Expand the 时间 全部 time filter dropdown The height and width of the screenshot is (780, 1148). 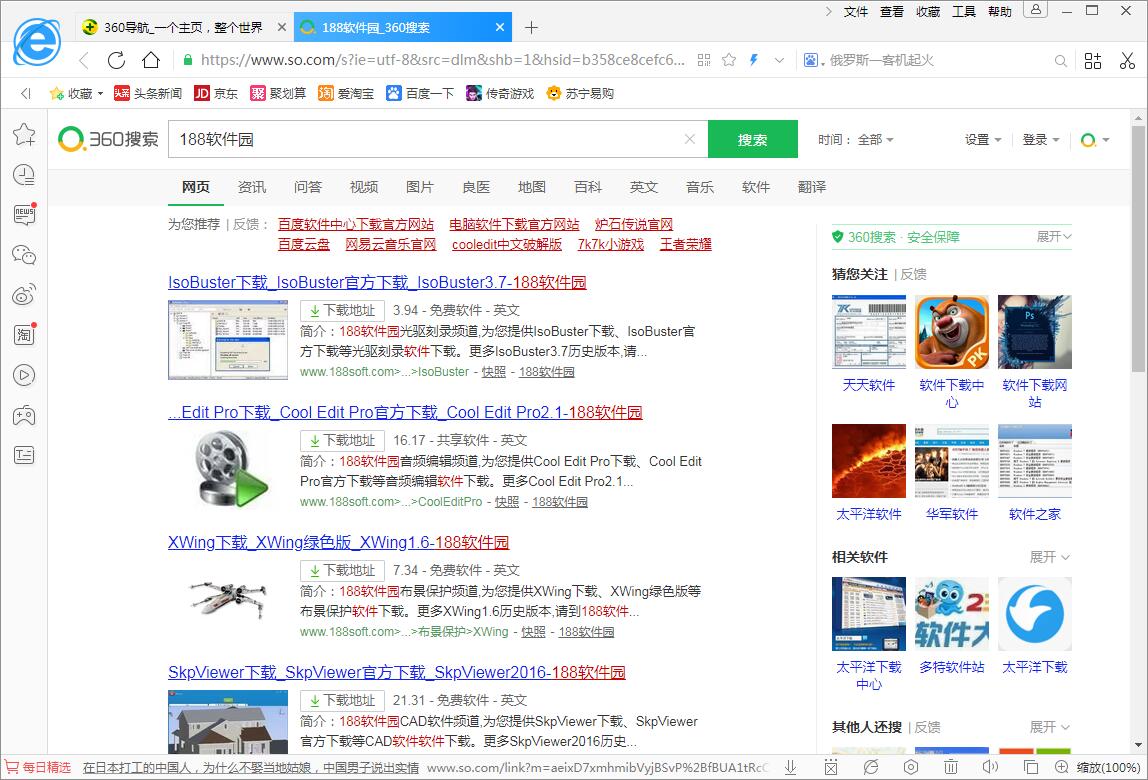coord(856,140)
